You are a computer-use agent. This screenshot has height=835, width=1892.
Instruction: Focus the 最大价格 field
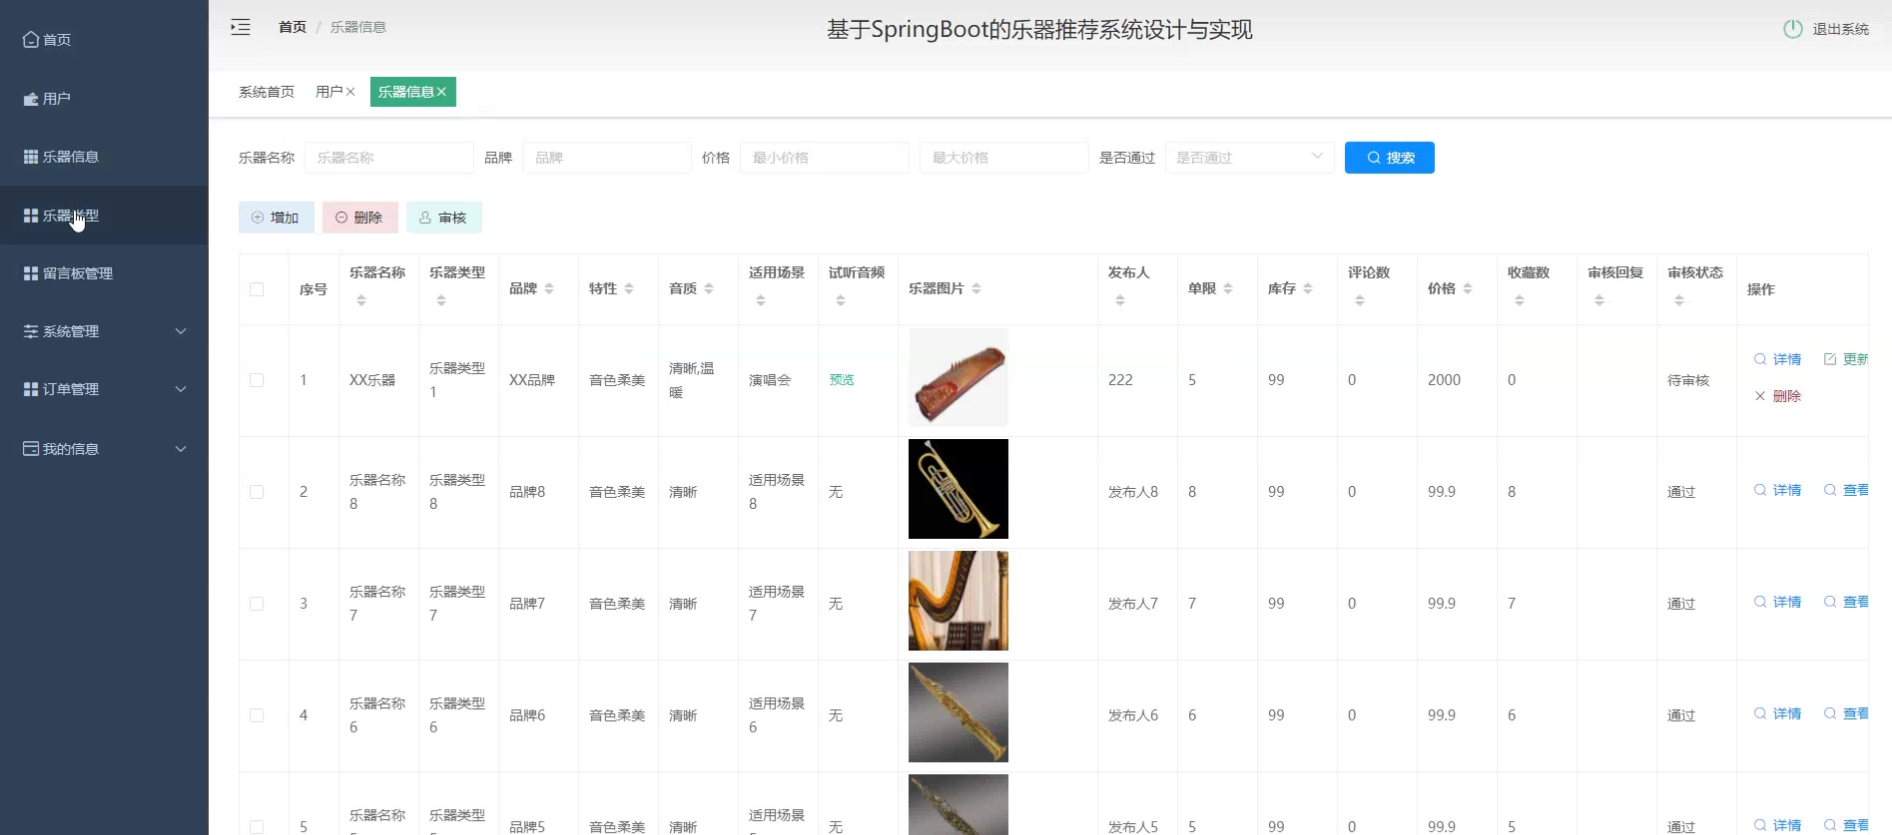[1004, 158]
